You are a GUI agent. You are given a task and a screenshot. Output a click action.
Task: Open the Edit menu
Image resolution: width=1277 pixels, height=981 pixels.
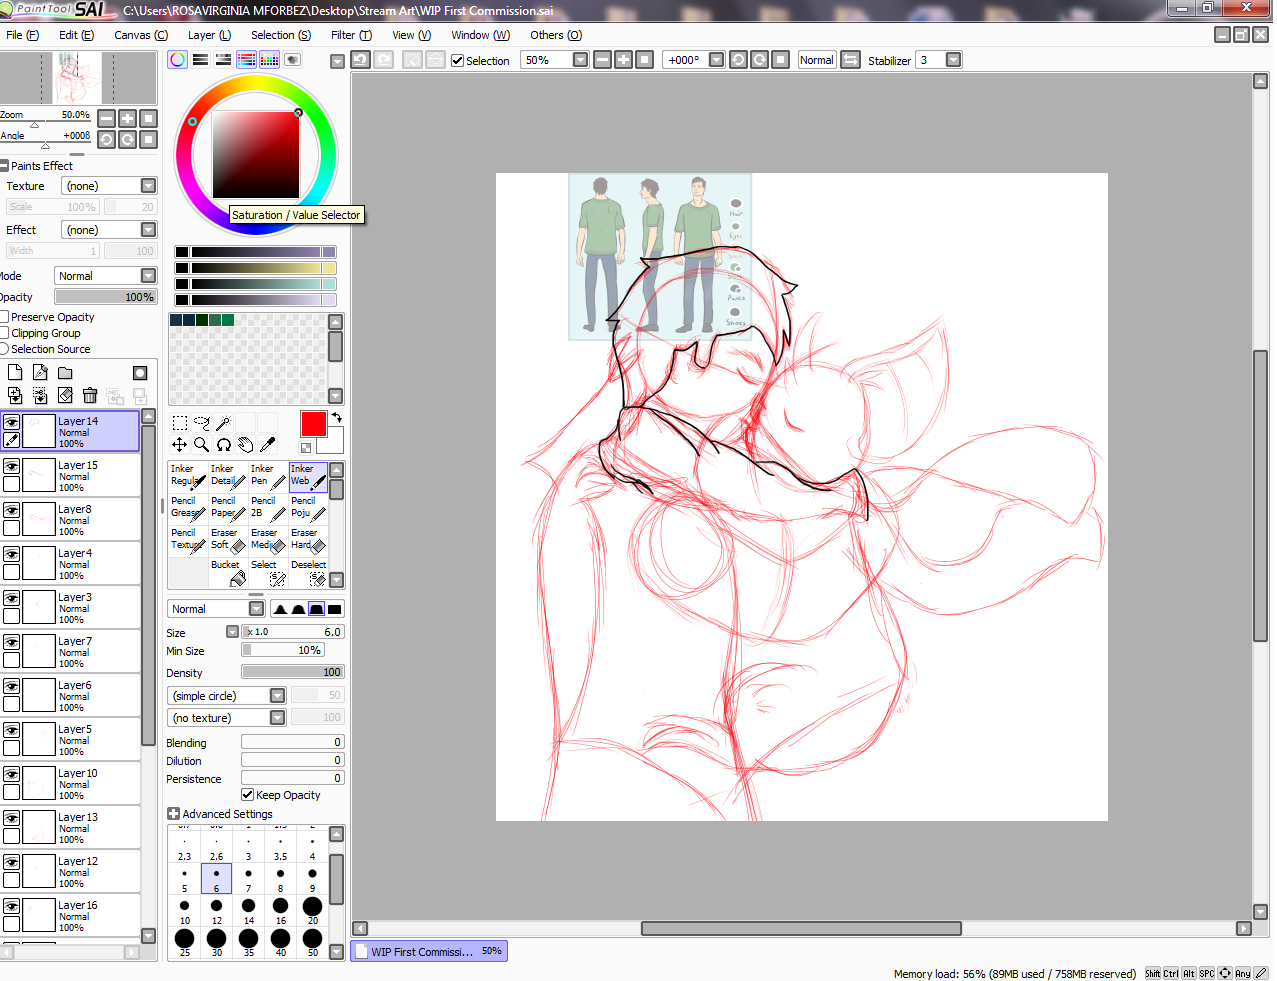[x=76, y=35]
